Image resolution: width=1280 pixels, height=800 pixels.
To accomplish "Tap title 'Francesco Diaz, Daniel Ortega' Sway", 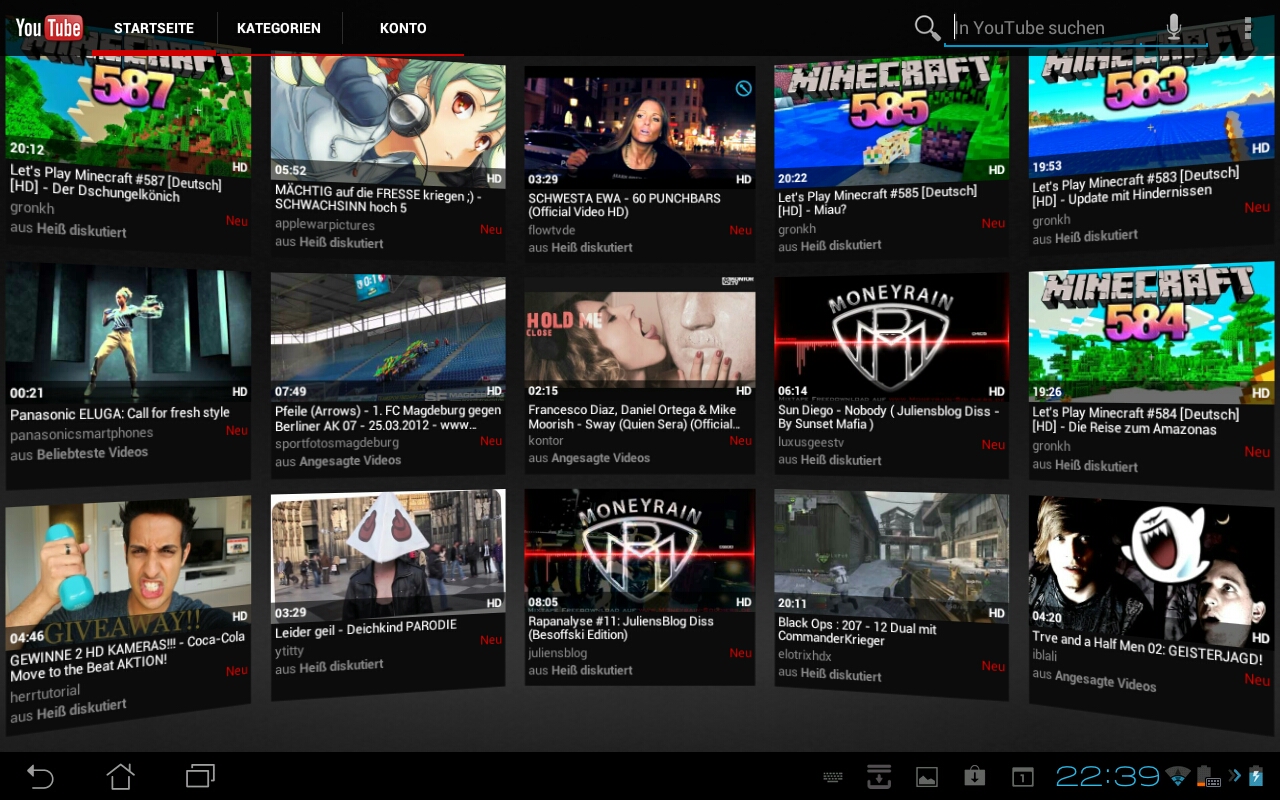I will click(634, 417).
